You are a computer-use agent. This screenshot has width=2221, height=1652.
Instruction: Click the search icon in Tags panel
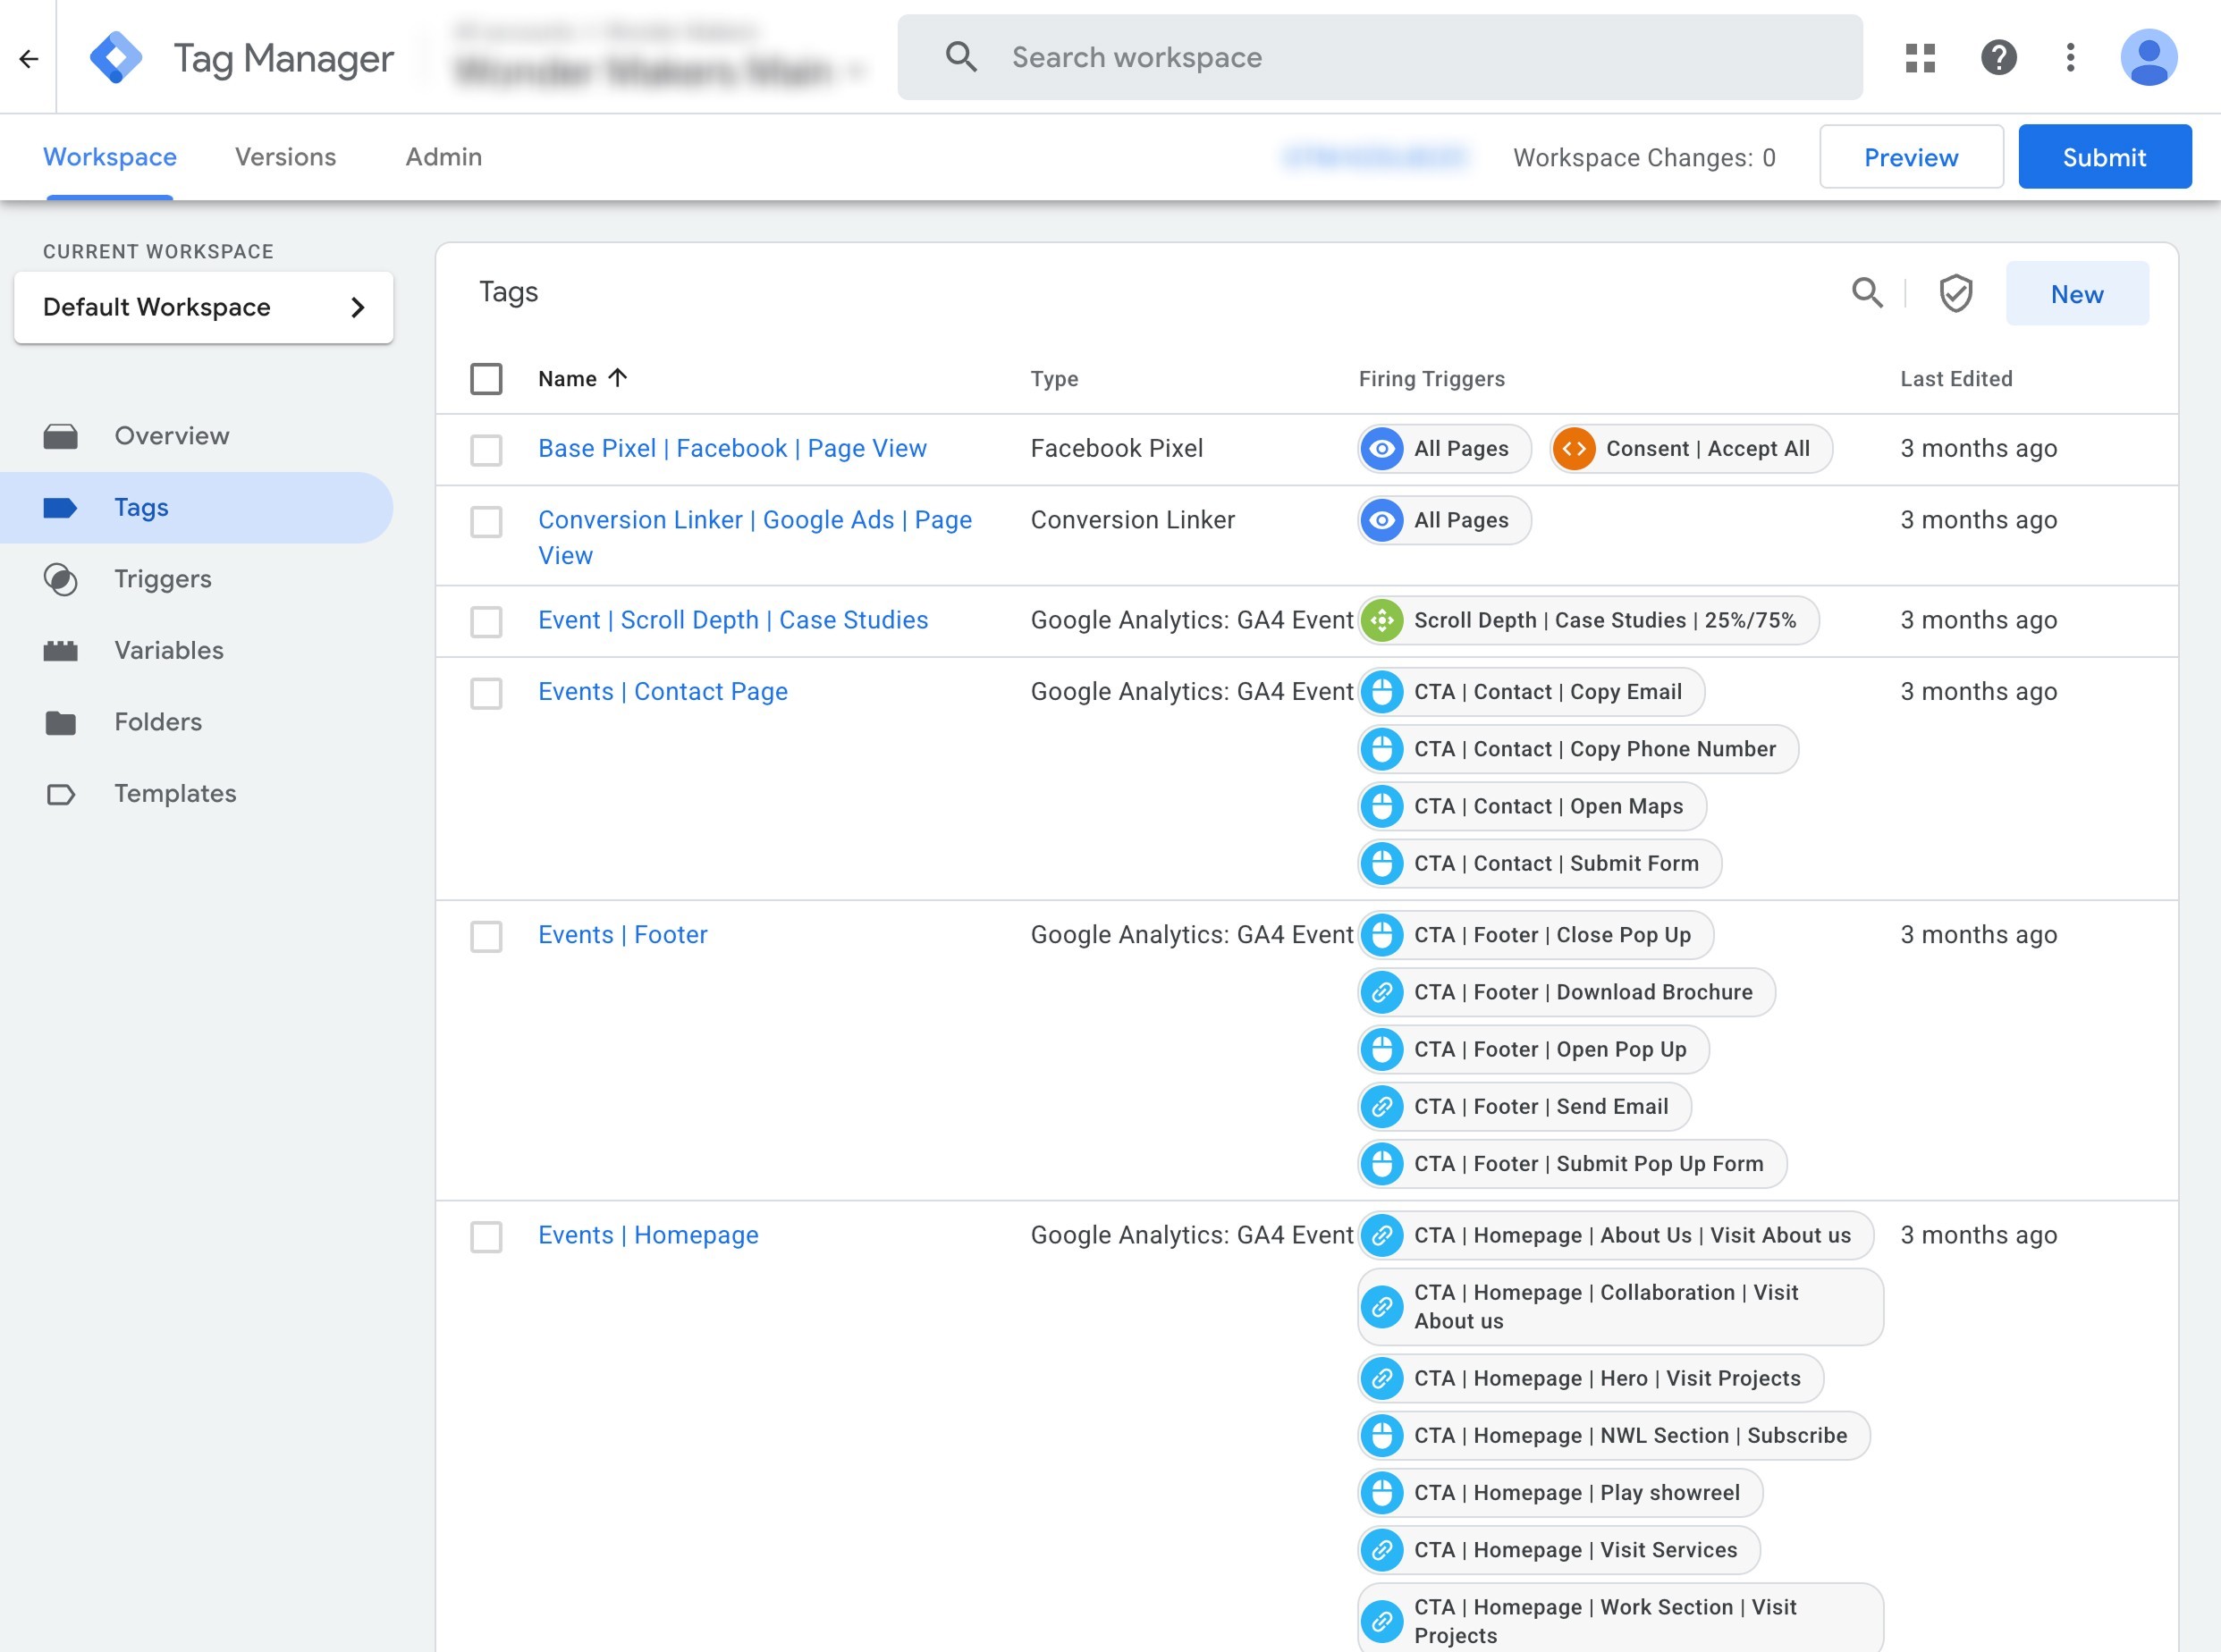pyautogui.click(x=1866, y=293)
